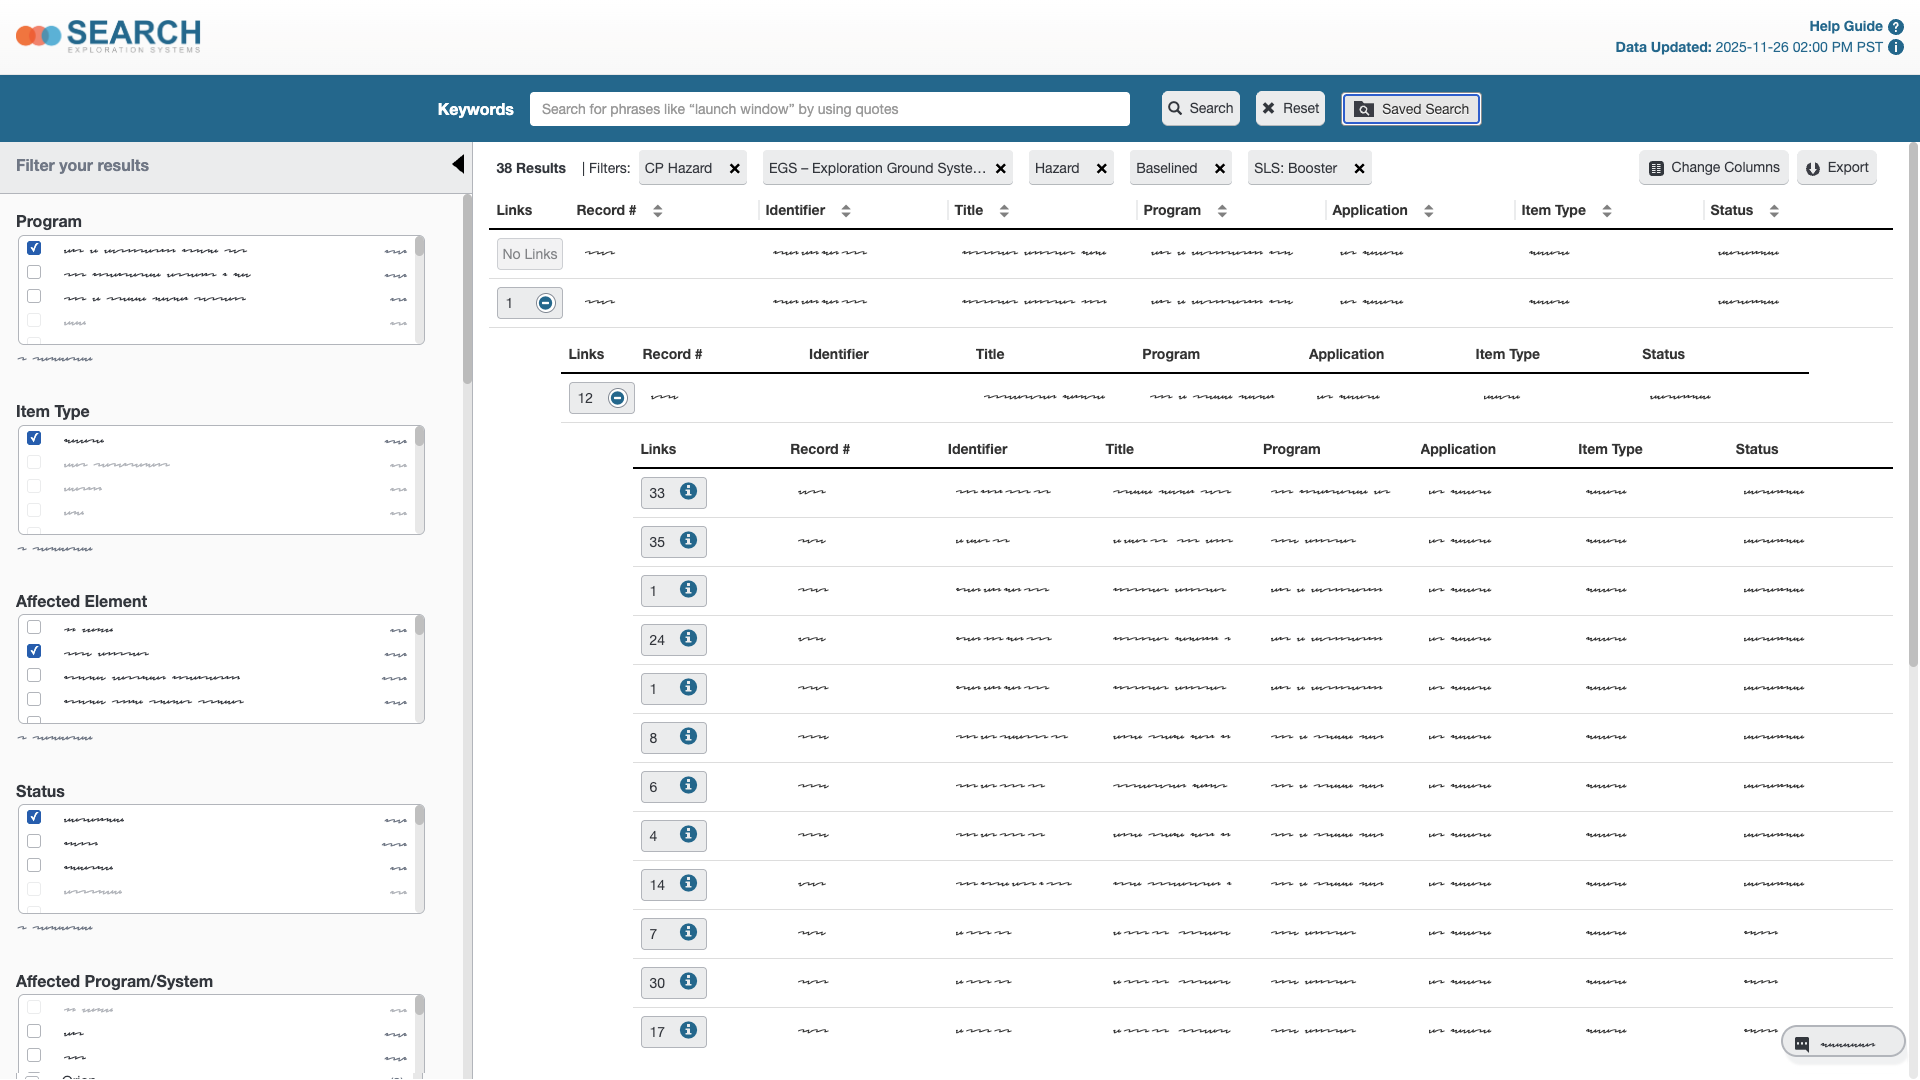Viewport: 1920px width, 1080px height.
Task: Click the Data Updated info icon
Action: (x=1896, y=47)
